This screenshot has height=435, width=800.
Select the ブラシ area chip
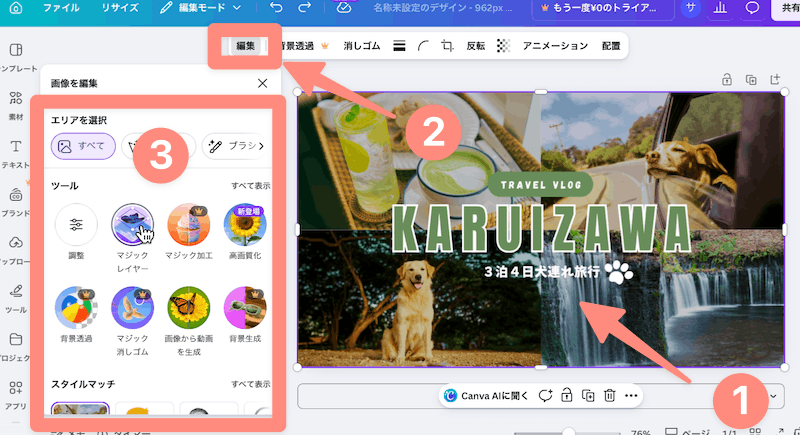coord(233,146)
